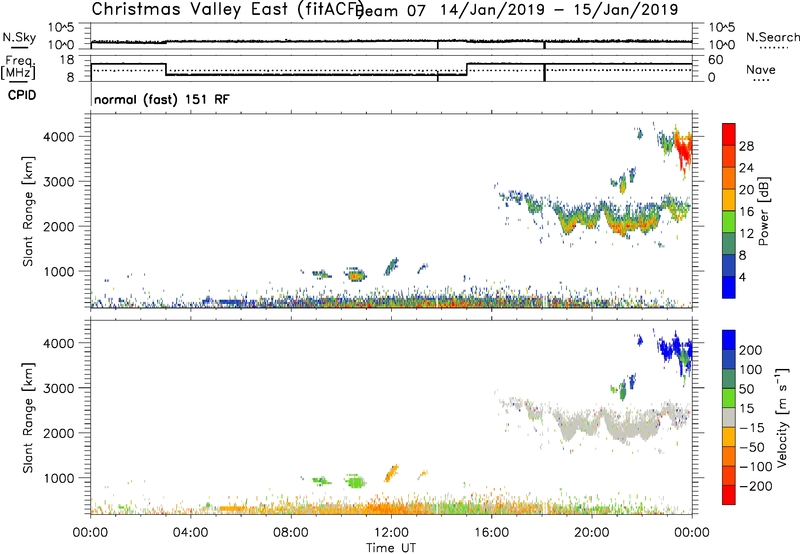Click the 'Velocity [m s-1]' colorbar label

(781, 418)
